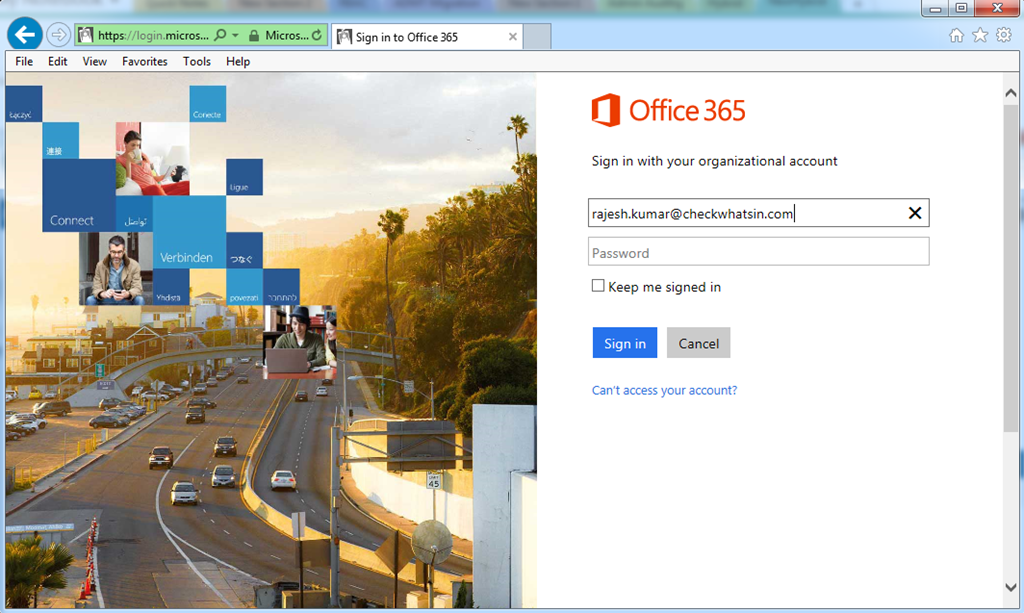
Task: Clear the email field with X icon
Action: [915, 213]
